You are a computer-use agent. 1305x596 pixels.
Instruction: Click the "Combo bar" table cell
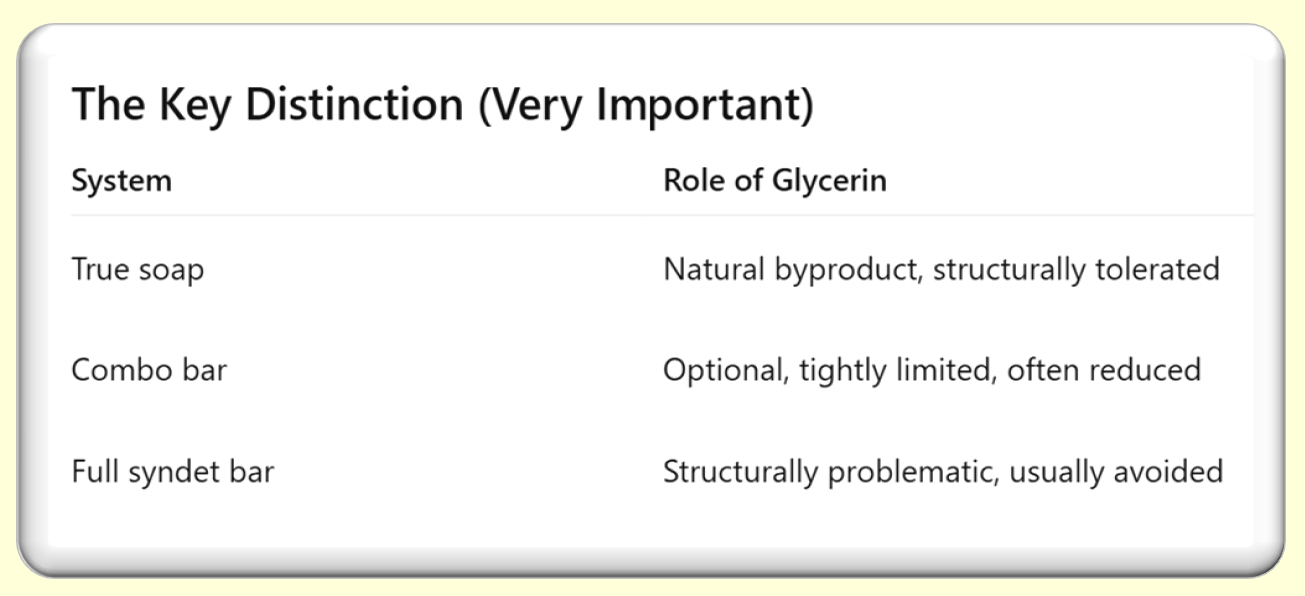[x=149, y=370]
